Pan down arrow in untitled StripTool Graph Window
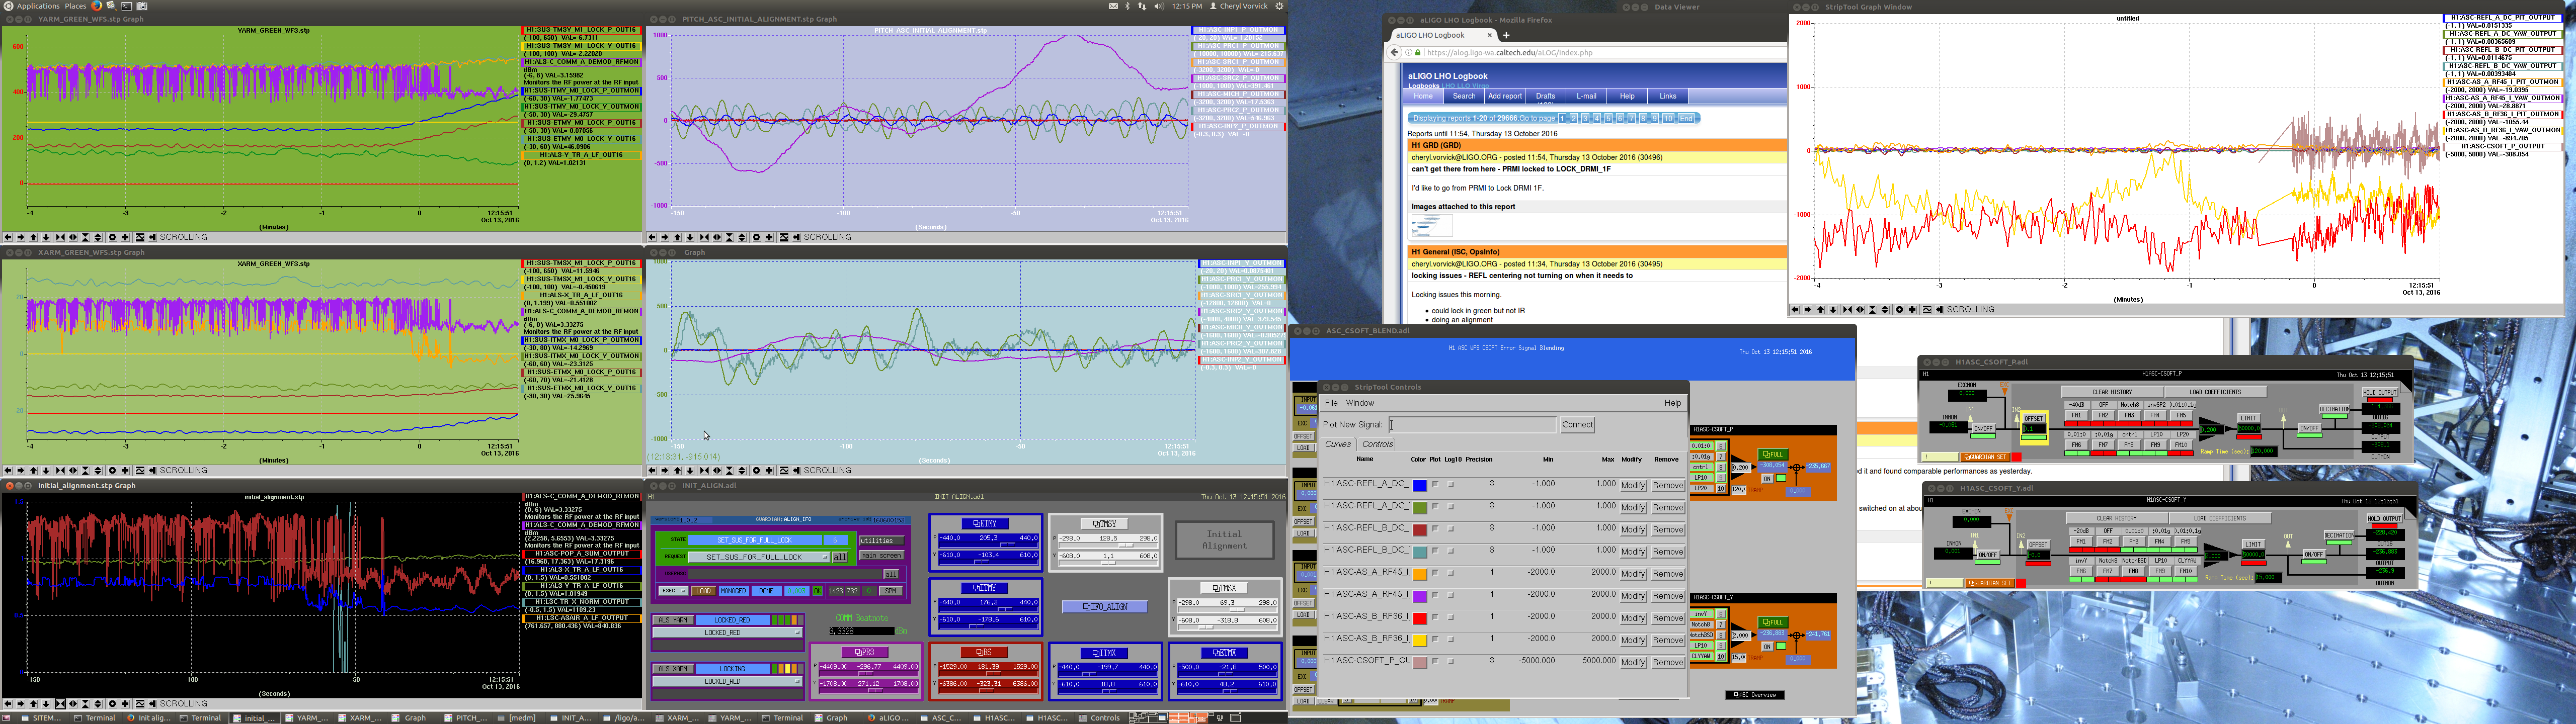2576x724 pixels. (1833, 310)
